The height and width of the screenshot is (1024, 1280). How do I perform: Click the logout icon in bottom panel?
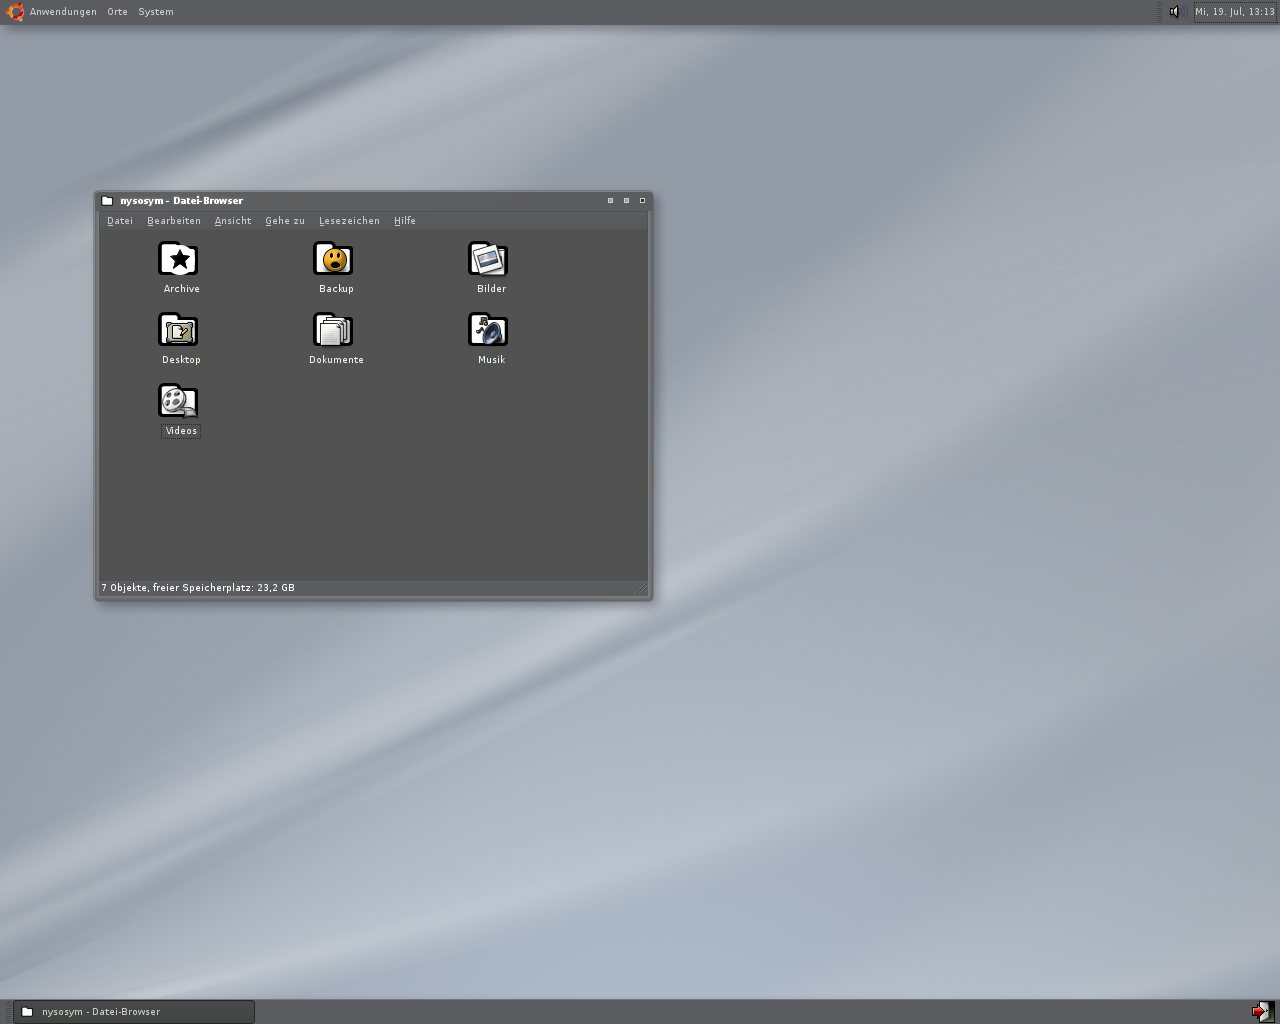point(1261,1011)
